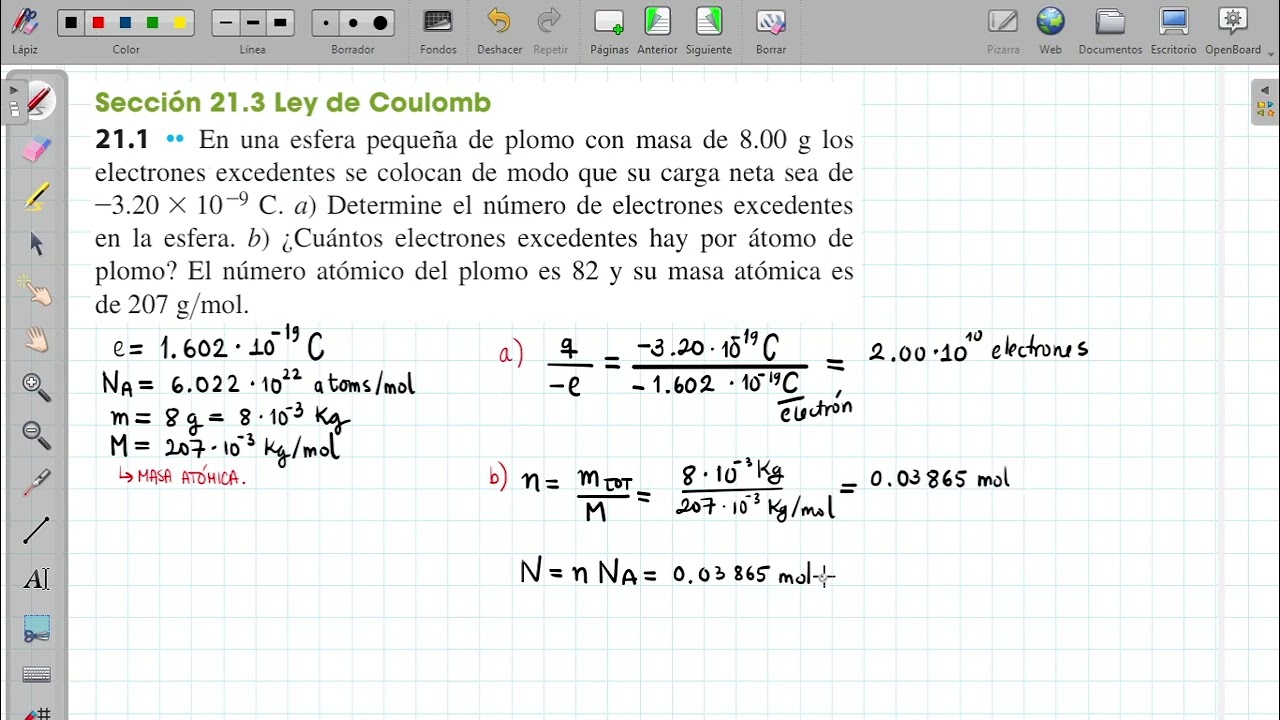Add a new page with Páginas

coord(609,30)
